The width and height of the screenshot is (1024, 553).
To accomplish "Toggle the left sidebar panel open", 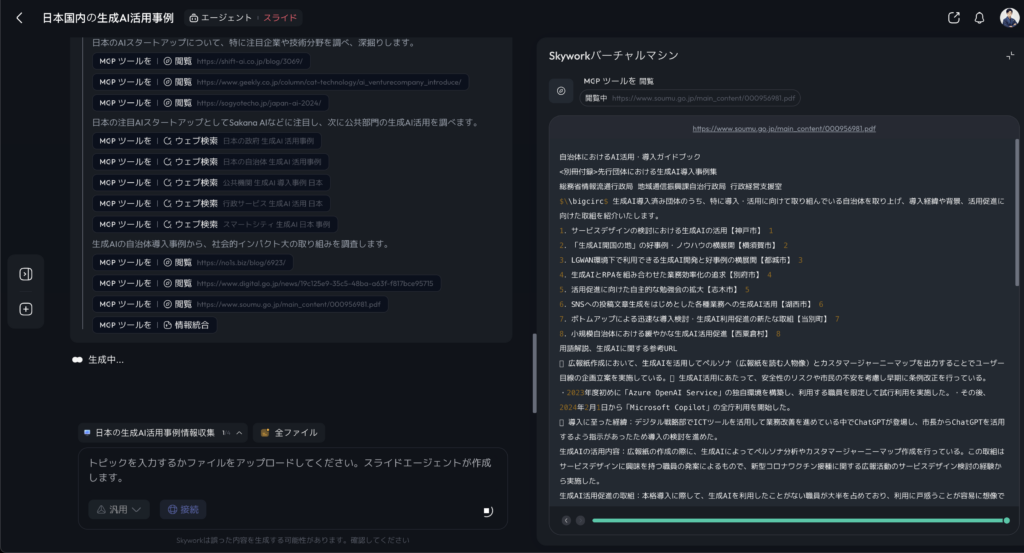I will pyautogui.click(x=26, y=274).
